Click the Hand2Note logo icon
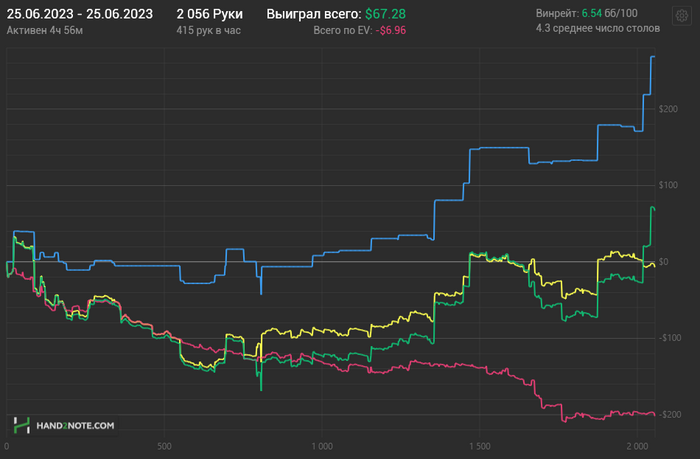 (22, 425)
